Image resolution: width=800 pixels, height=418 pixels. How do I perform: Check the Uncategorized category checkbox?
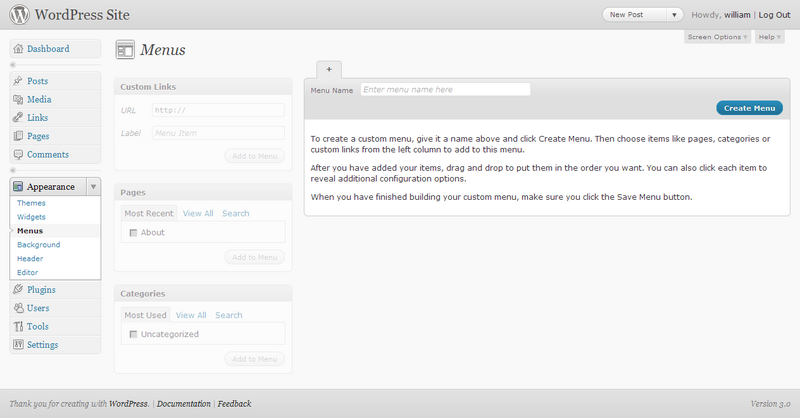point(133,334)
